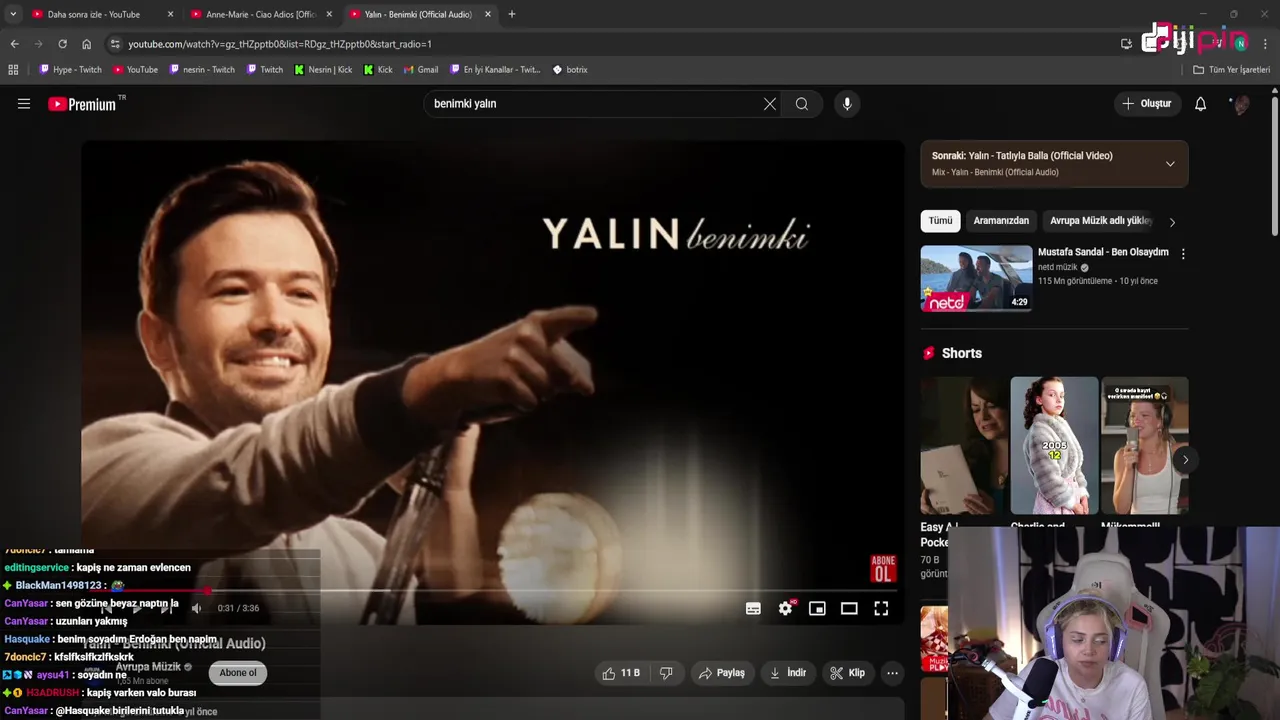Select Avrupa Müzik adlı yükleyen chip

coord(1100,221)
